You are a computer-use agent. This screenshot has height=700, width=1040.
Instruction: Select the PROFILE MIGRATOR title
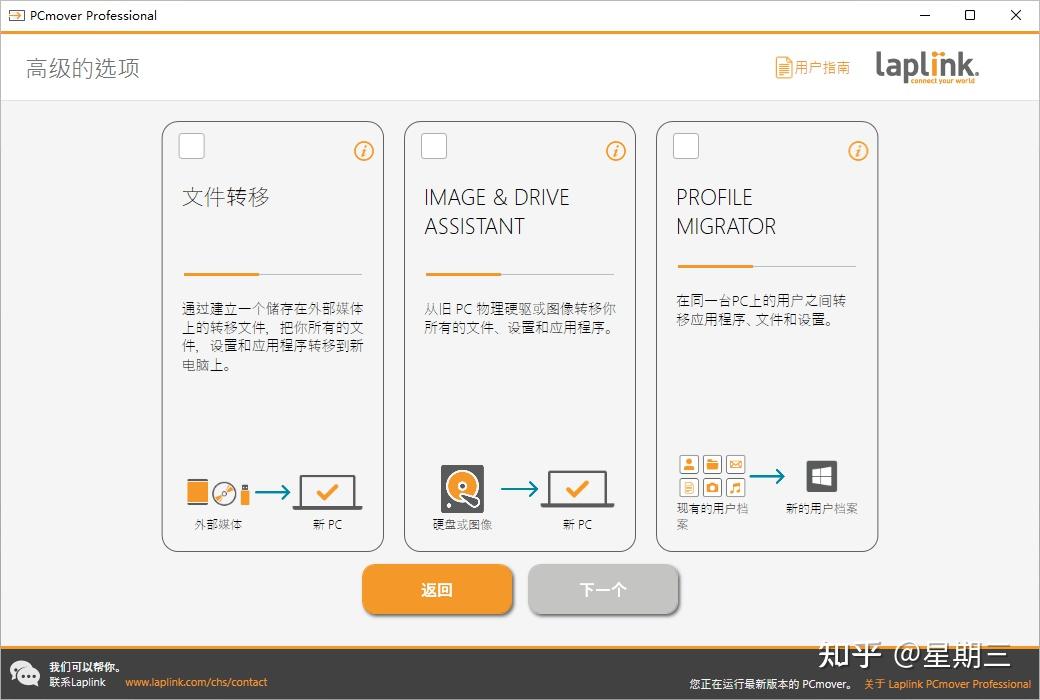(726, 212)
